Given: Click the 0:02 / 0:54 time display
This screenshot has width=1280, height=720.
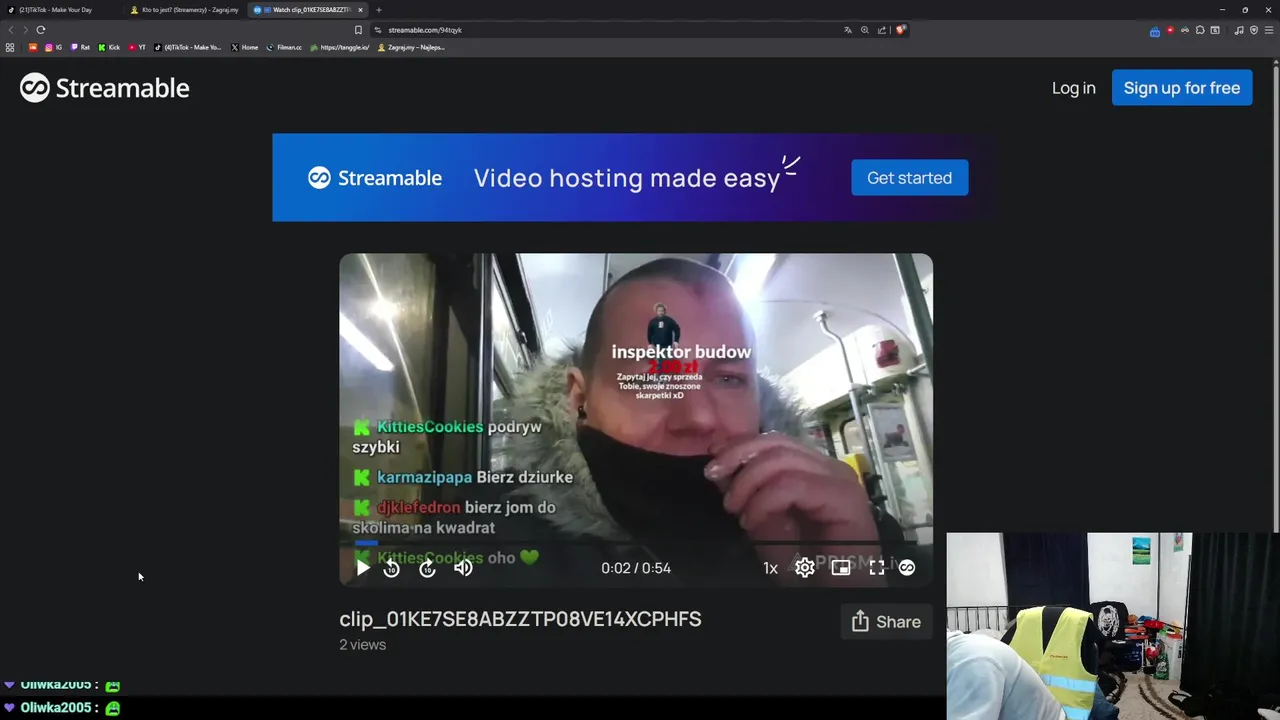Looking at the screenshot, I should click(x=636, y=568).
